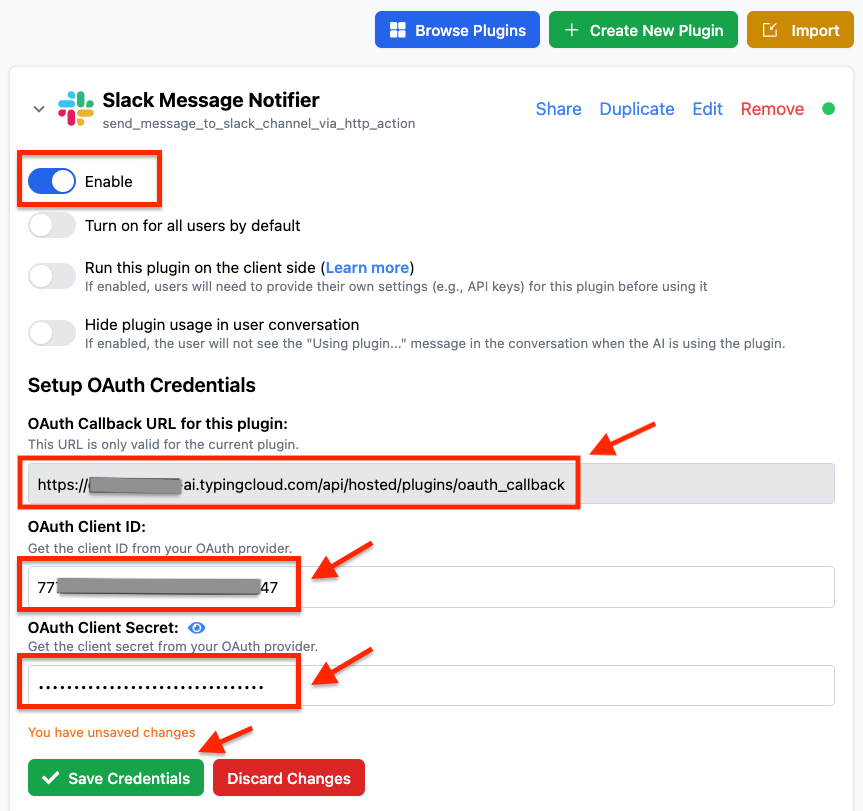The height and width of the screenshot is (811, 863).
Task: Save Credentials for the plugin
Action: pos(116,777)
